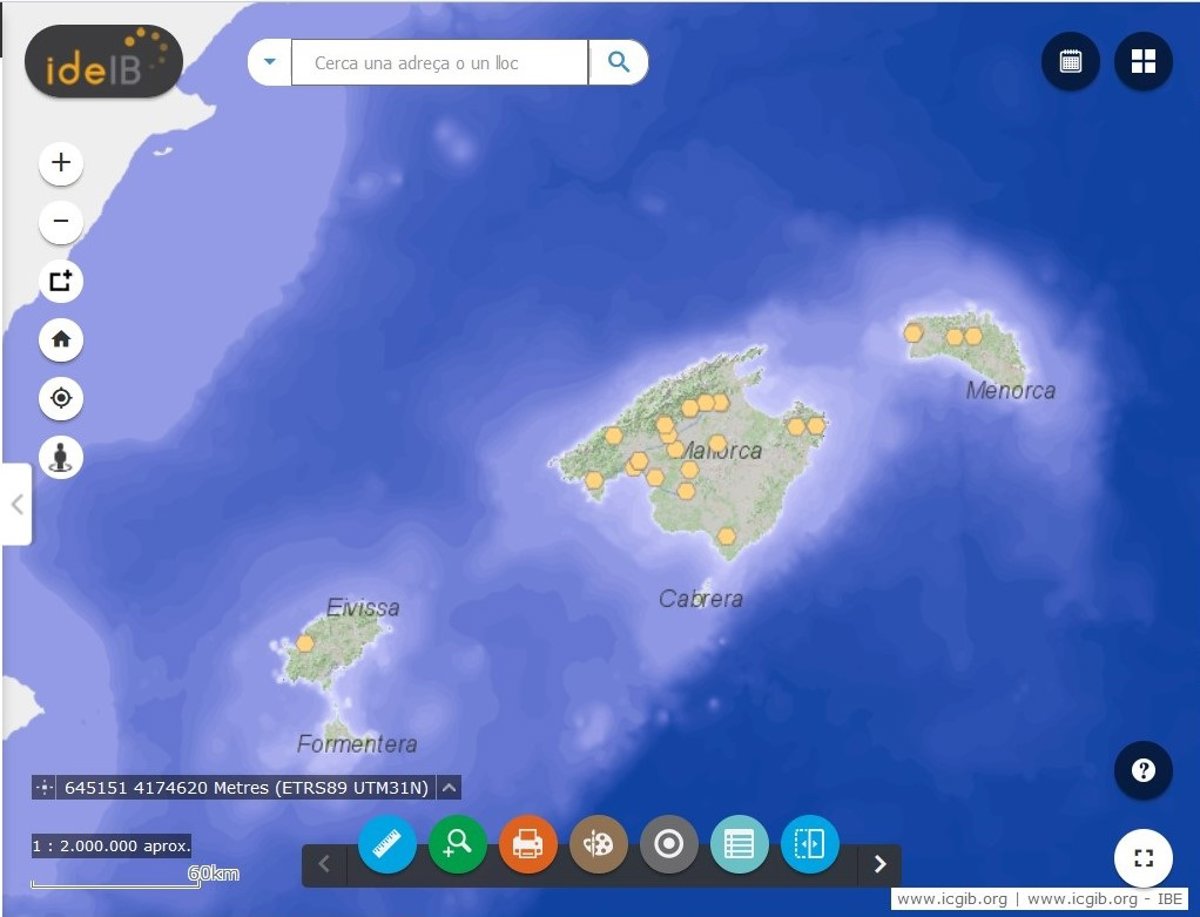
Task: Toggle the grey circle target widget
Action: coord(668,845)
